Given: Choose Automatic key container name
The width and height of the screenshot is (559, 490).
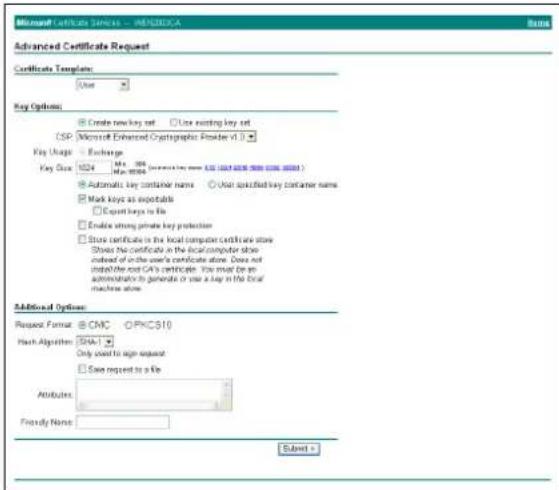Looking at the screenshot, I should click(82, 185).
